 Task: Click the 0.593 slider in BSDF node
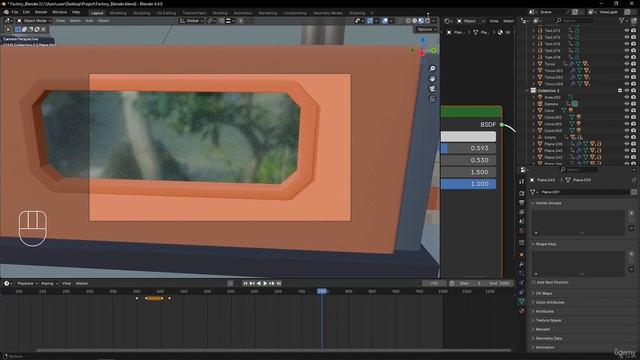(x=468, y=148)
